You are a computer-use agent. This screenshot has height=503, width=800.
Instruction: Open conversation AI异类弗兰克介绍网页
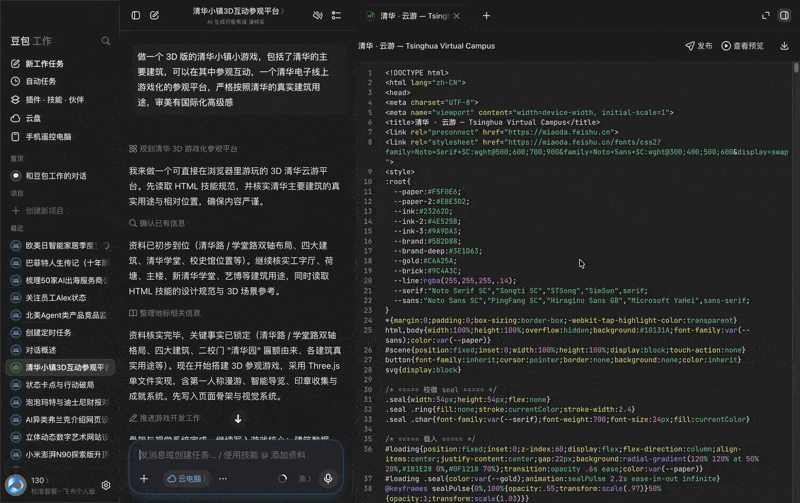coord(60,419)
